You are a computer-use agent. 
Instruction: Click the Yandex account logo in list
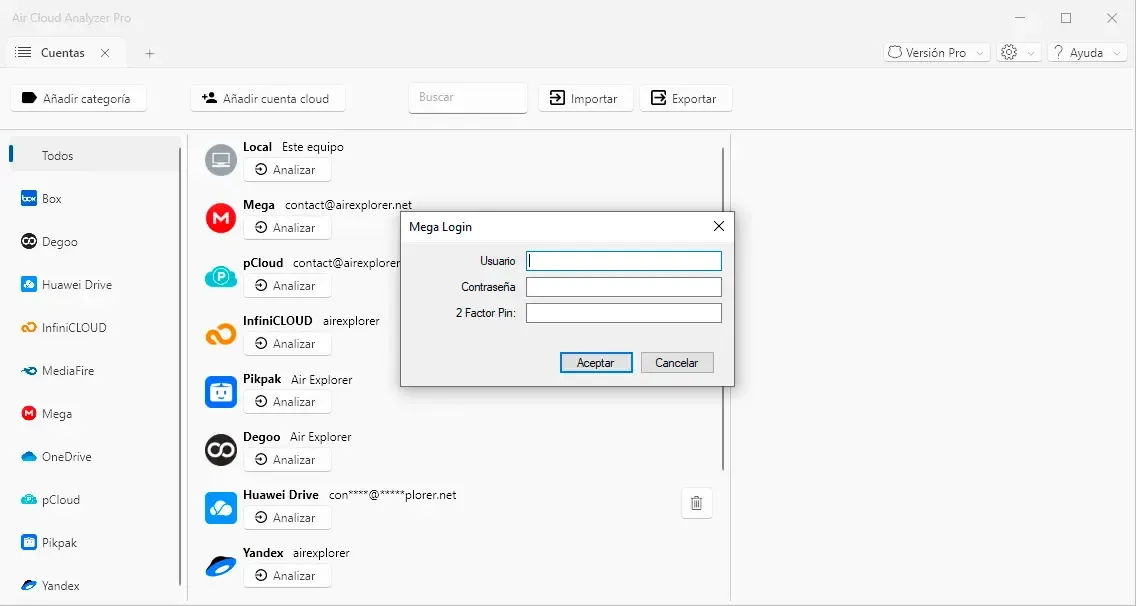pyautogui.click(x=221, y=566)
